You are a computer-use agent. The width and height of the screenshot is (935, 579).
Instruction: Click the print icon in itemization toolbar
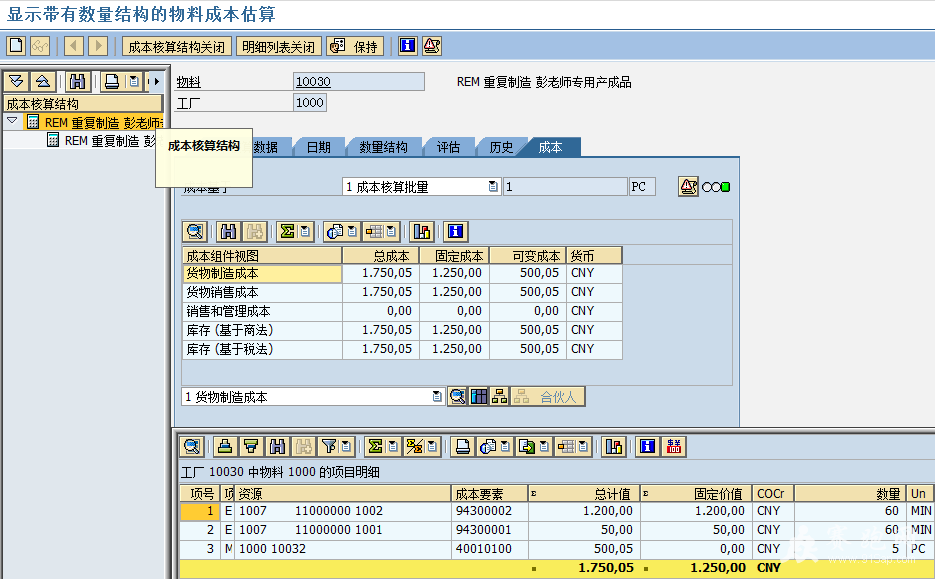[462, 446]
